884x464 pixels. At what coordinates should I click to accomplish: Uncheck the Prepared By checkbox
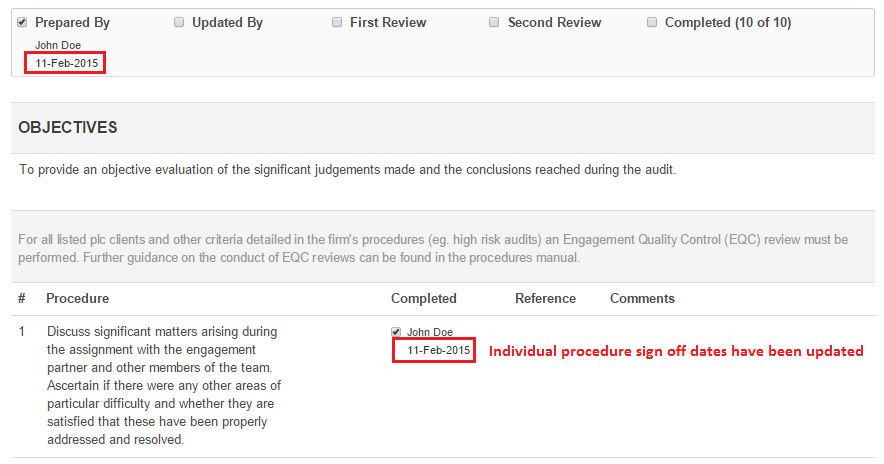point(22,23)
